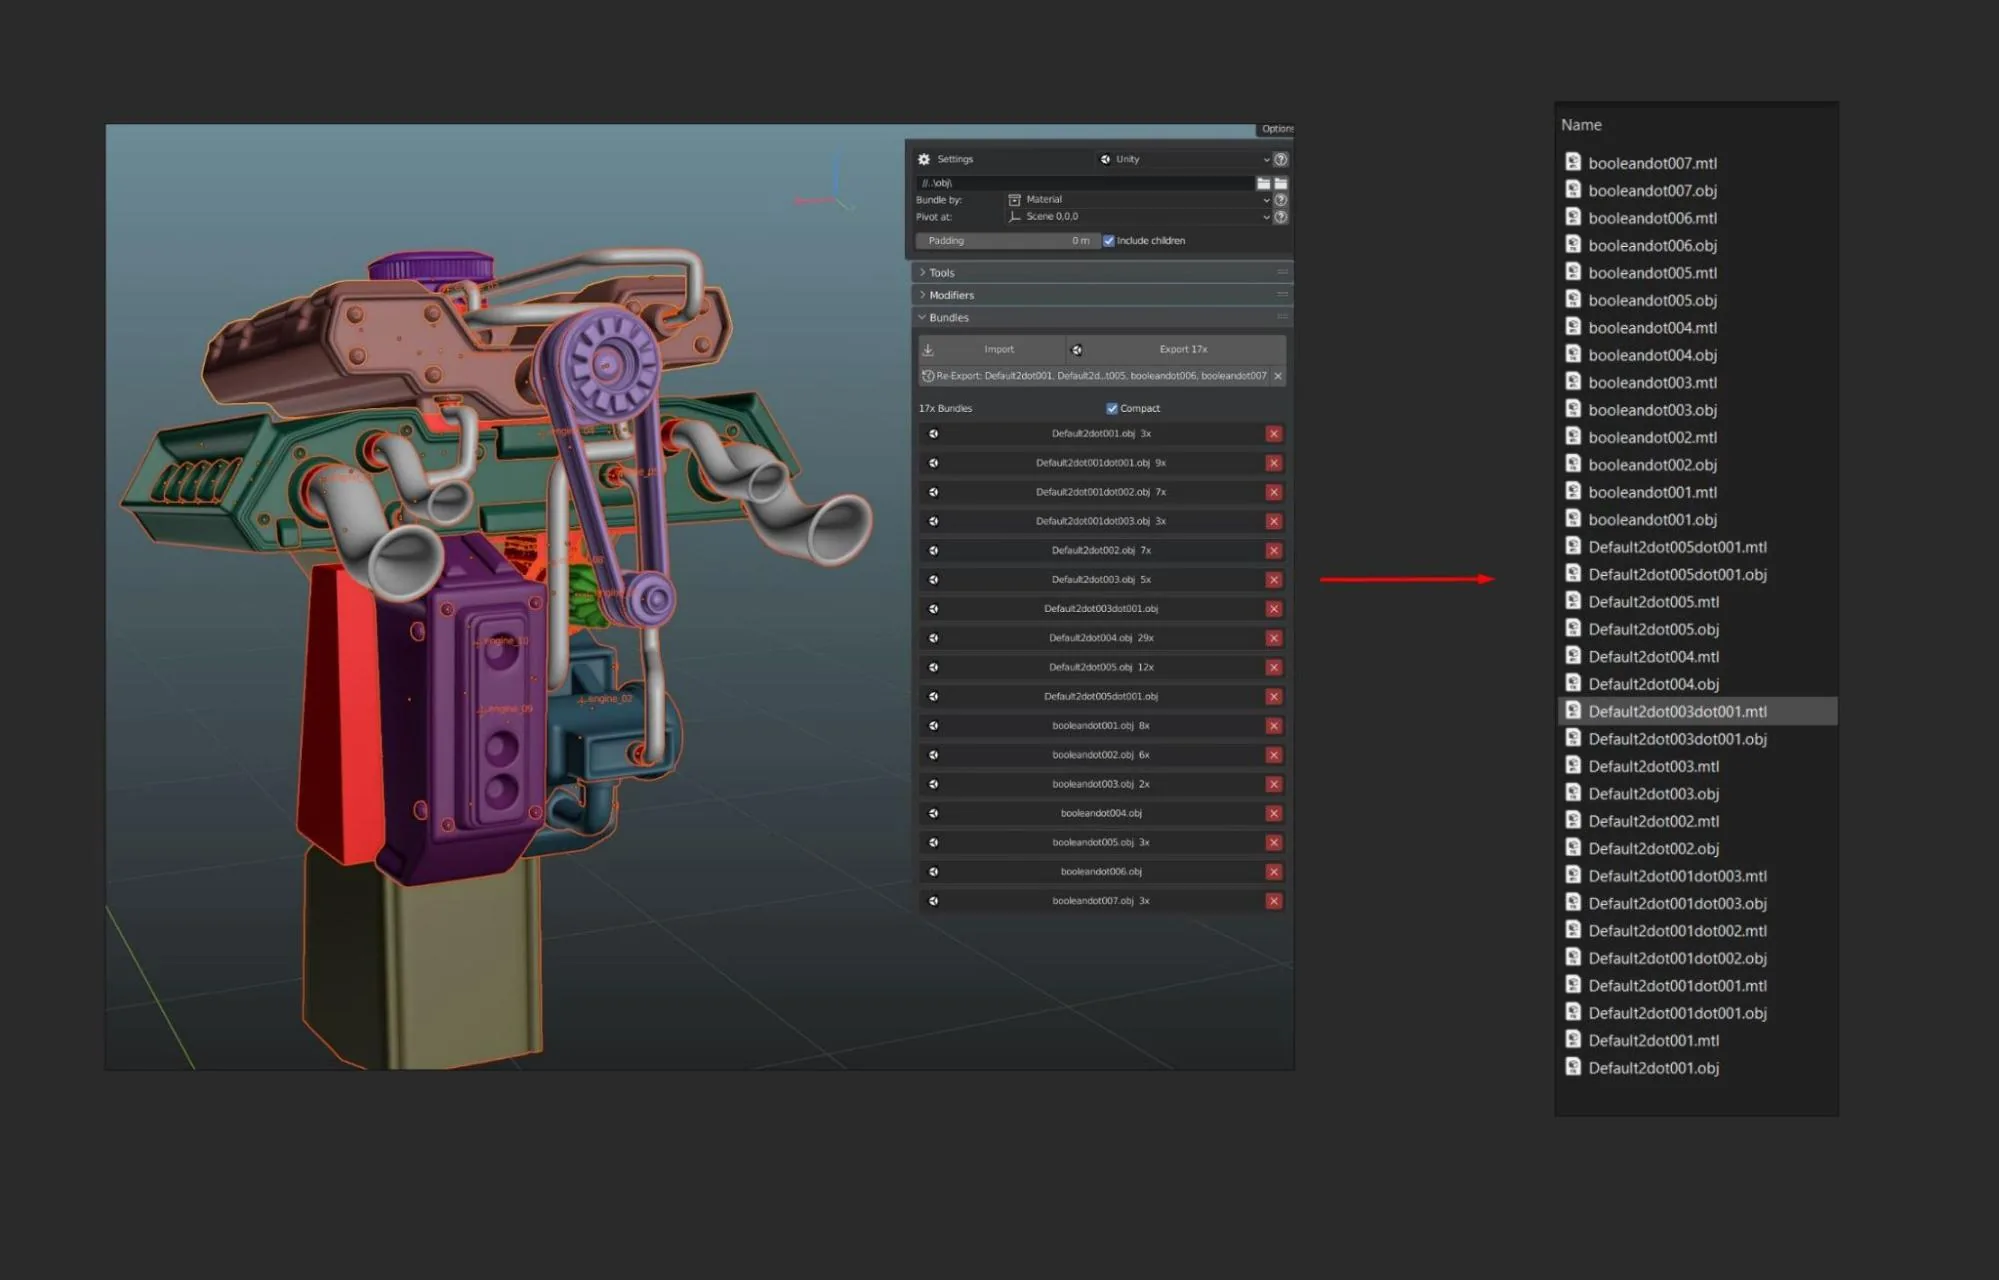Open the Unity target platform dropdown
This screenshot has height=1280, width=1999.
tap(1184, 159)
